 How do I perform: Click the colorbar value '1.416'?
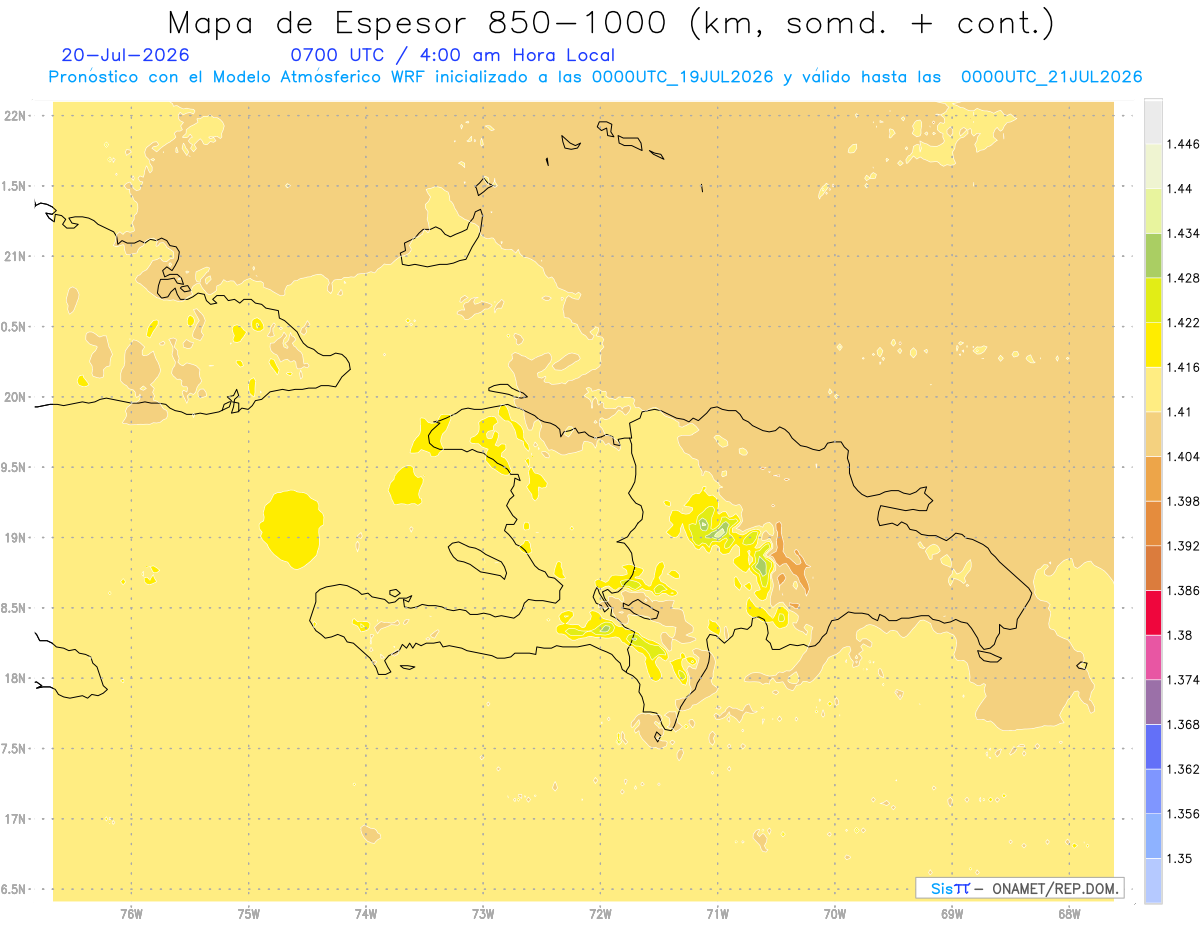tap(1183, 367)
